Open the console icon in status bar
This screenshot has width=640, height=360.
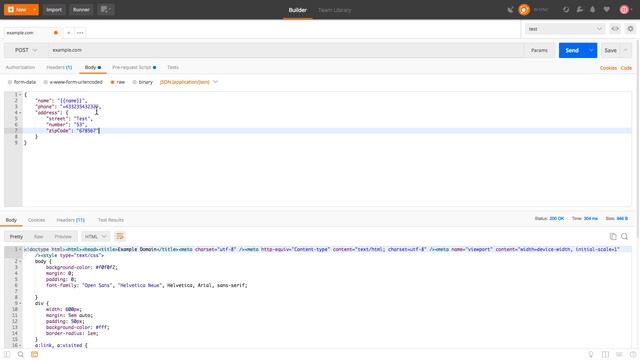(x=34, y=354)
